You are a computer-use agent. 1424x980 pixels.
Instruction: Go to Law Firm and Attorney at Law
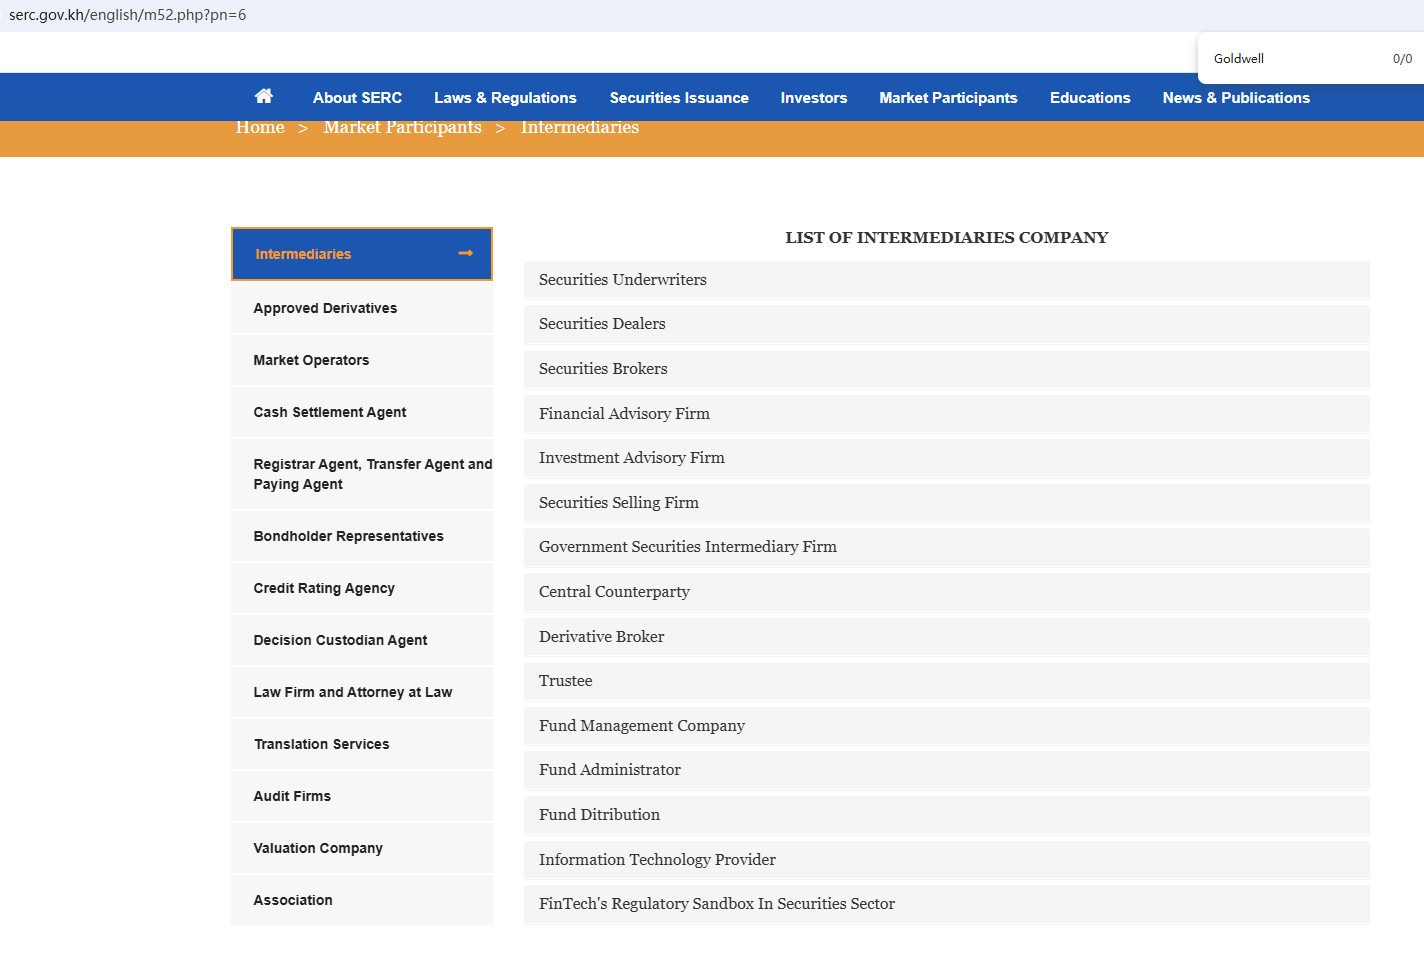[352, 692]
